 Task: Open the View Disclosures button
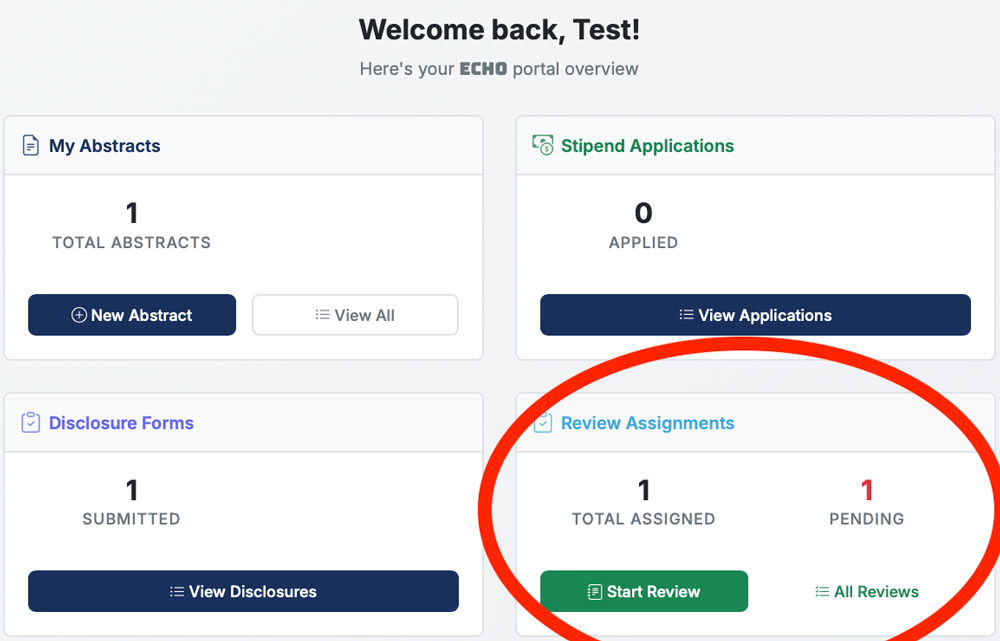coord(243,591)
